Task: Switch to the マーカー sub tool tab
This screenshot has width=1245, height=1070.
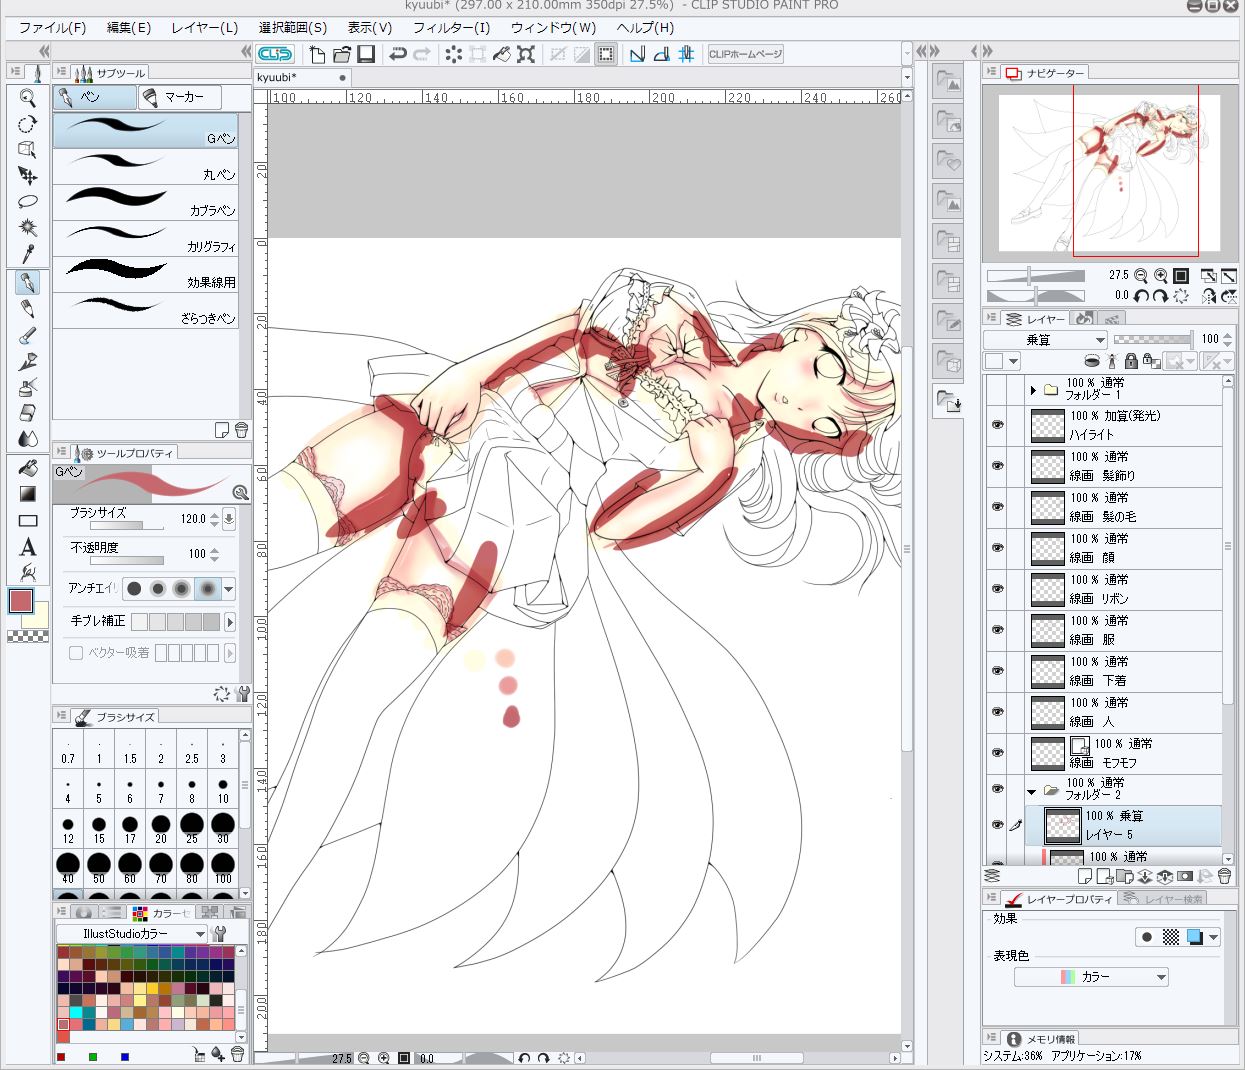Action: tap(178, 97)
